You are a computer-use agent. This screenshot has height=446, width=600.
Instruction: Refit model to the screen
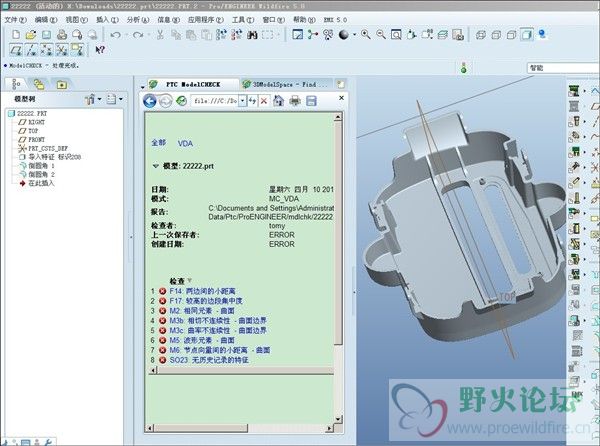pyautogui.click(x=396, y=35)
